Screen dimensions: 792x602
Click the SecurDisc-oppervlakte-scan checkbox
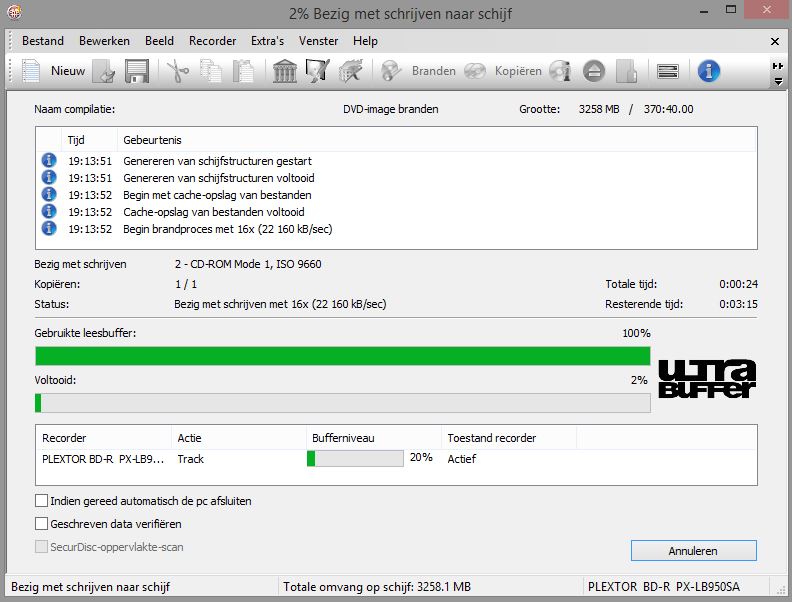(41, 546)
